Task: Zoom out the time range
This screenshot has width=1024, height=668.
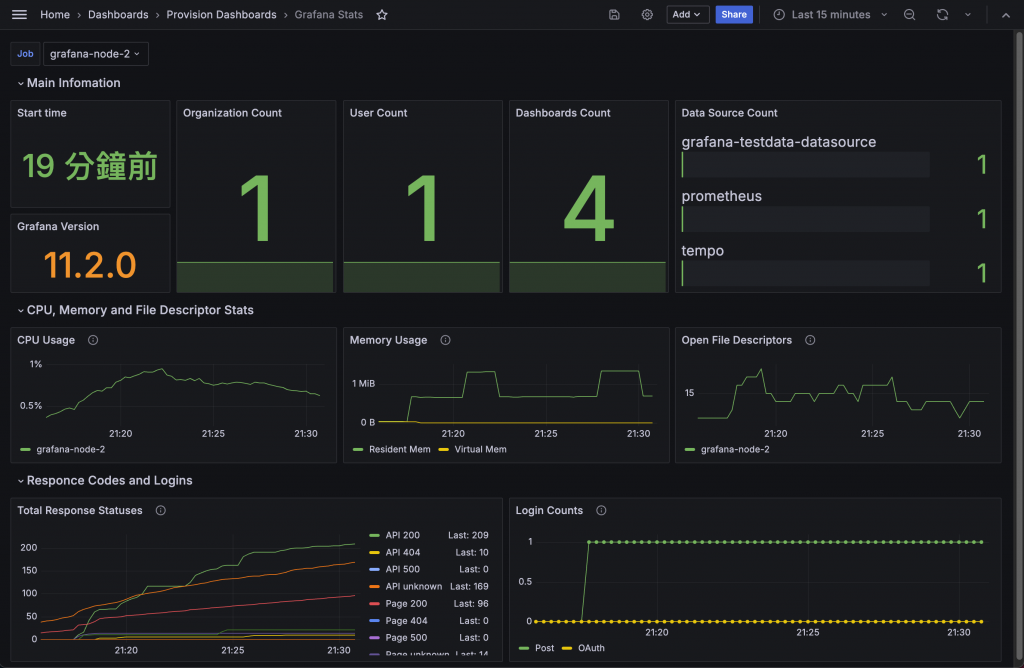Action: pos(909,14)
